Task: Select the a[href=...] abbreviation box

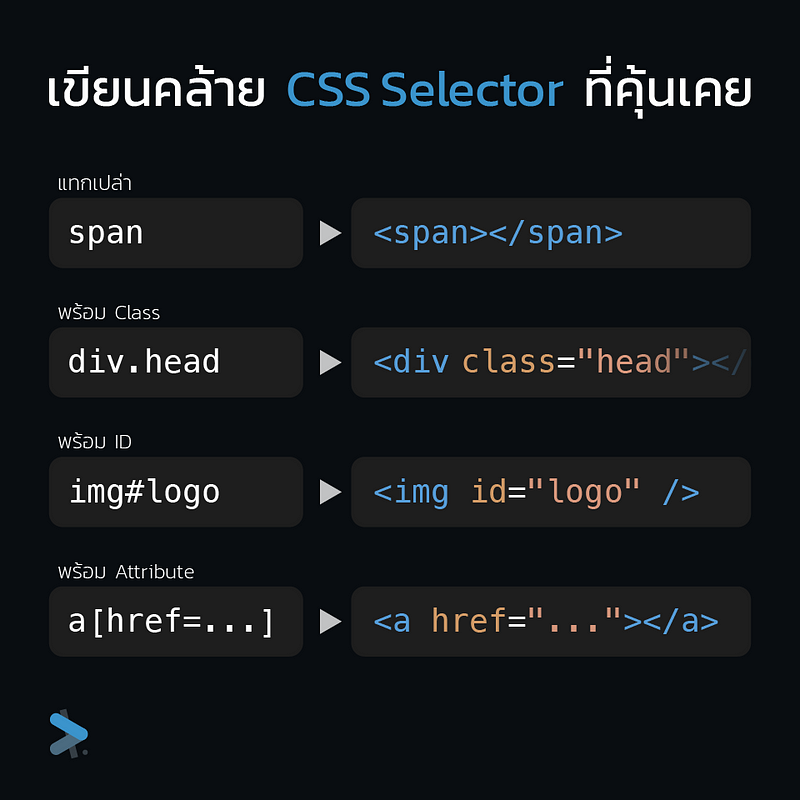Action: click(x=176, y=621)
